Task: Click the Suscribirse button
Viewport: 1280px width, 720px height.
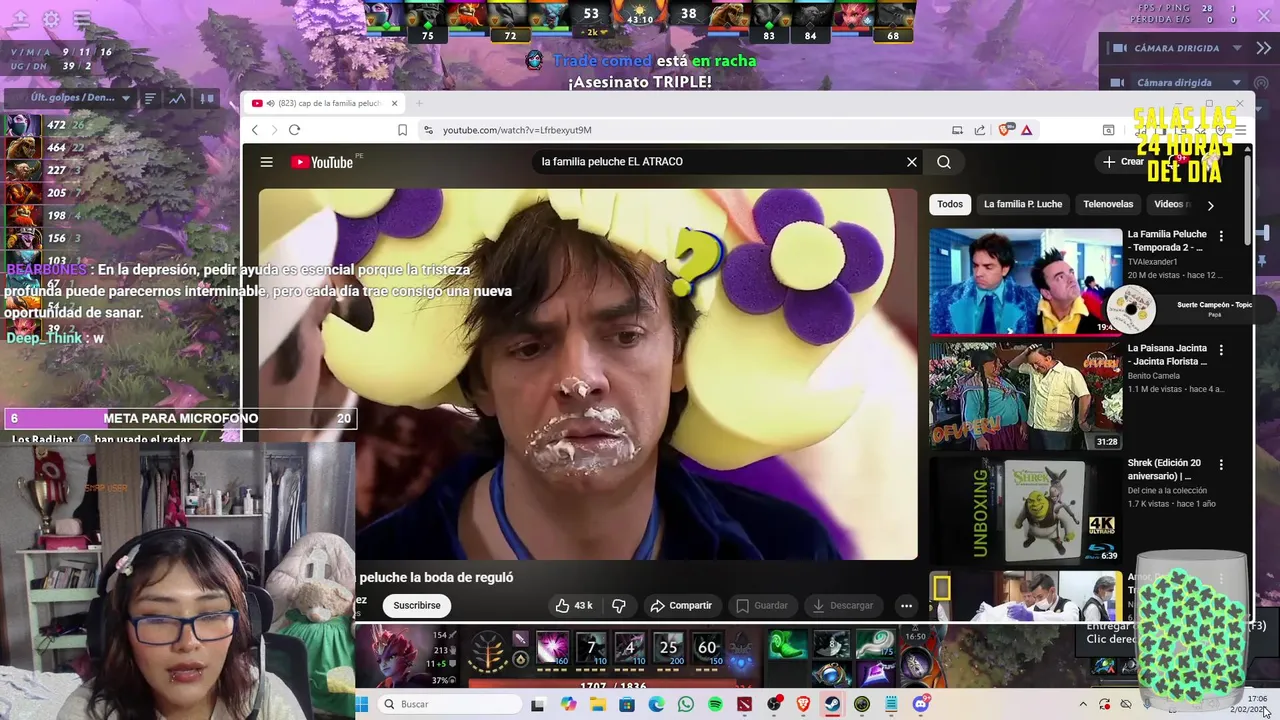Action: (x=417, y=605)
